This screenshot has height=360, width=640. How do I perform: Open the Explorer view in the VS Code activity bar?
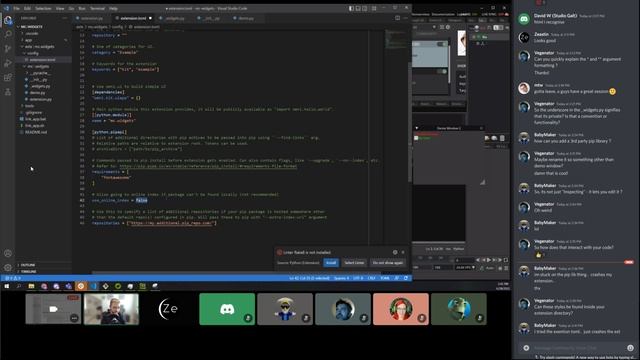(8, 20)
